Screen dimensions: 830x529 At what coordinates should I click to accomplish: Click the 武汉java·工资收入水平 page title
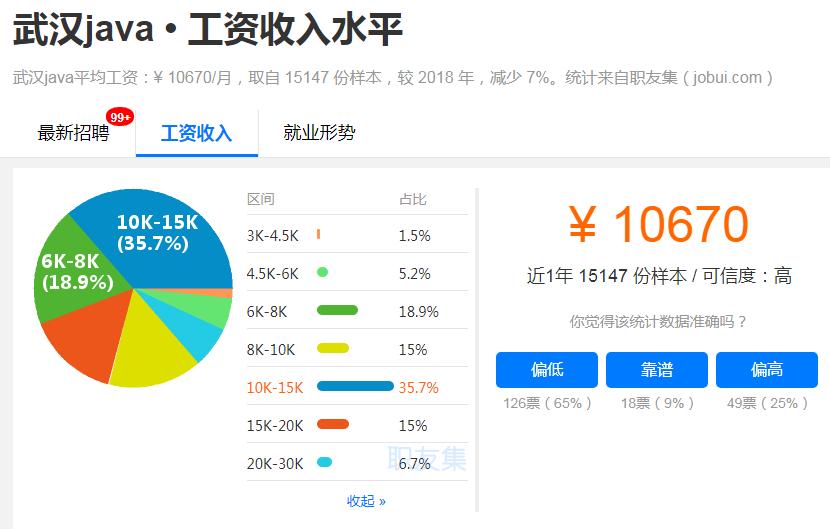[x=208, y=30]
